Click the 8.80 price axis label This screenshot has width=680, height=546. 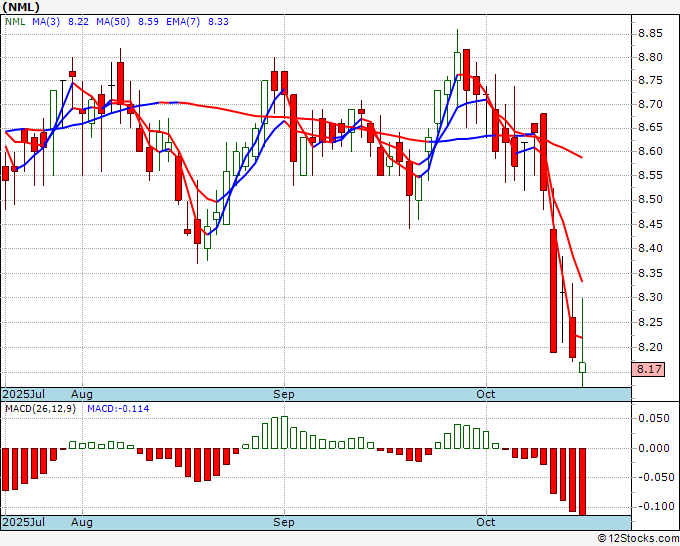tap(650, 57)
